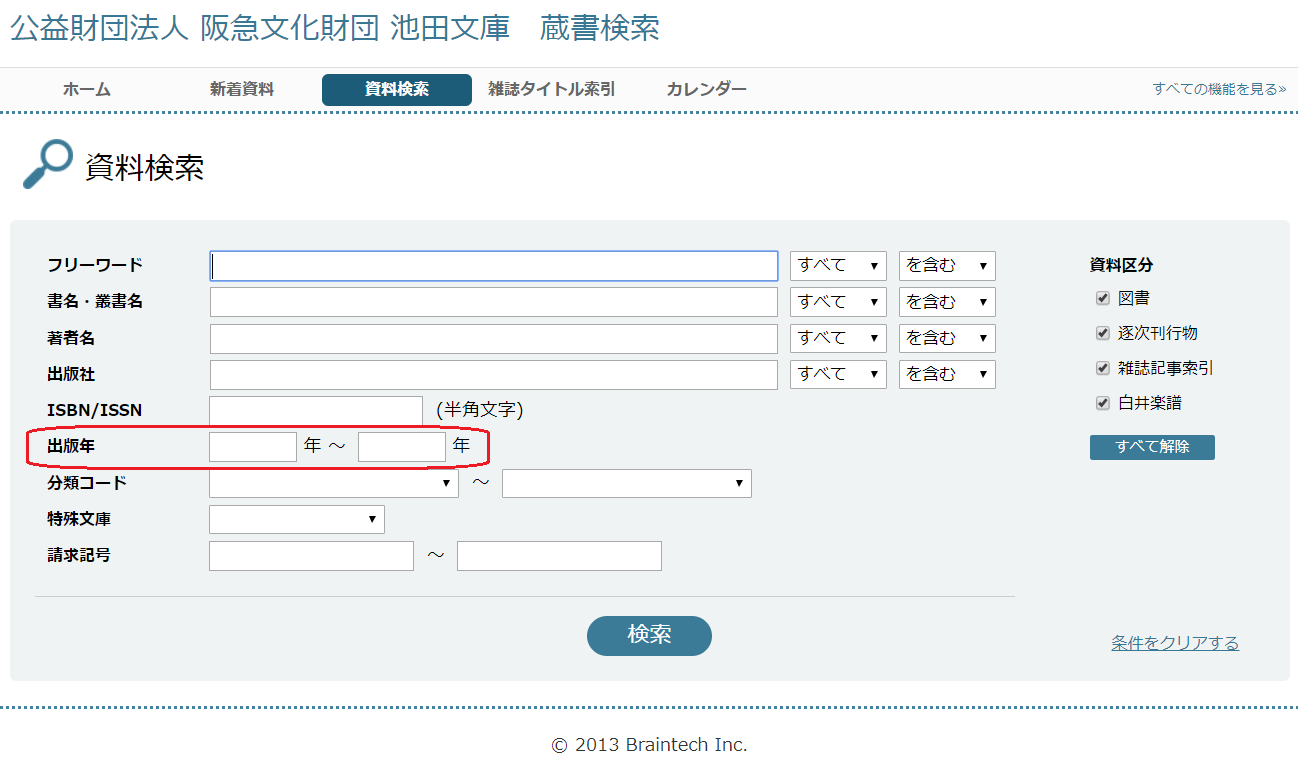Click the 検索 search button
Viewport: 1298px width, 762px height.
649,635
